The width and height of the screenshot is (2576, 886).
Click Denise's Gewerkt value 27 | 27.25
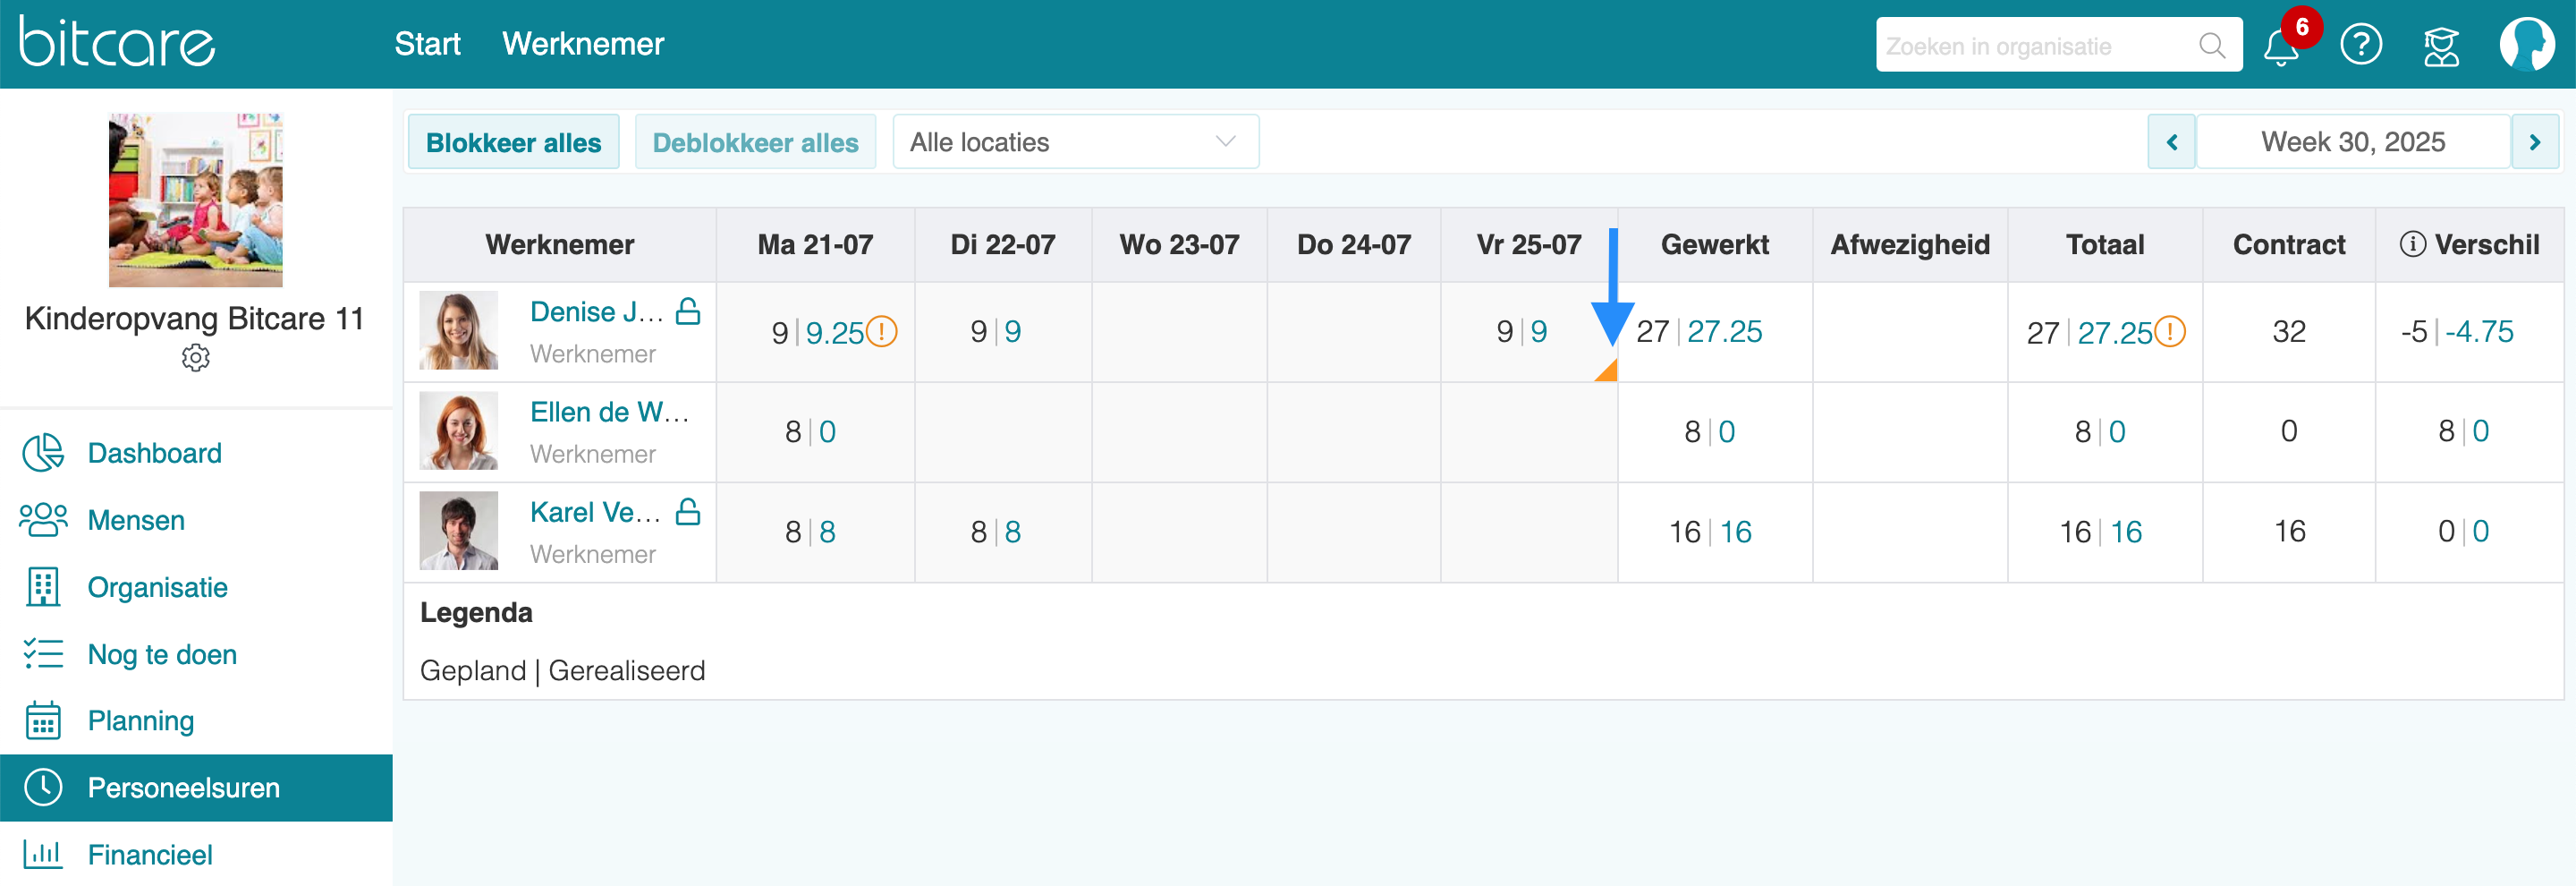coord(1699,332)
